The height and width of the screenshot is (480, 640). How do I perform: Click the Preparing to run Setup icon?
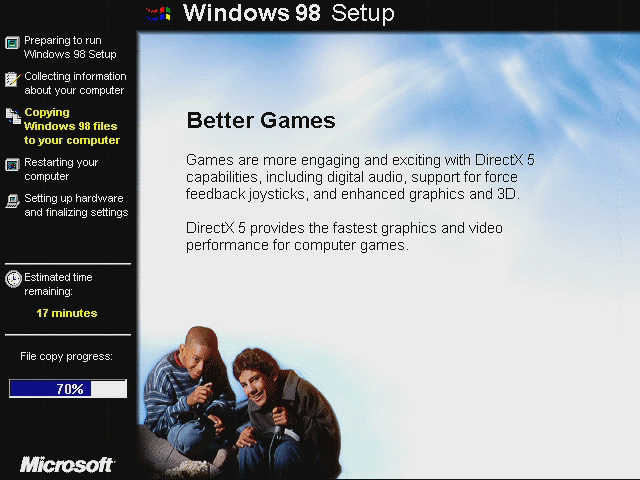coord(12,42)
